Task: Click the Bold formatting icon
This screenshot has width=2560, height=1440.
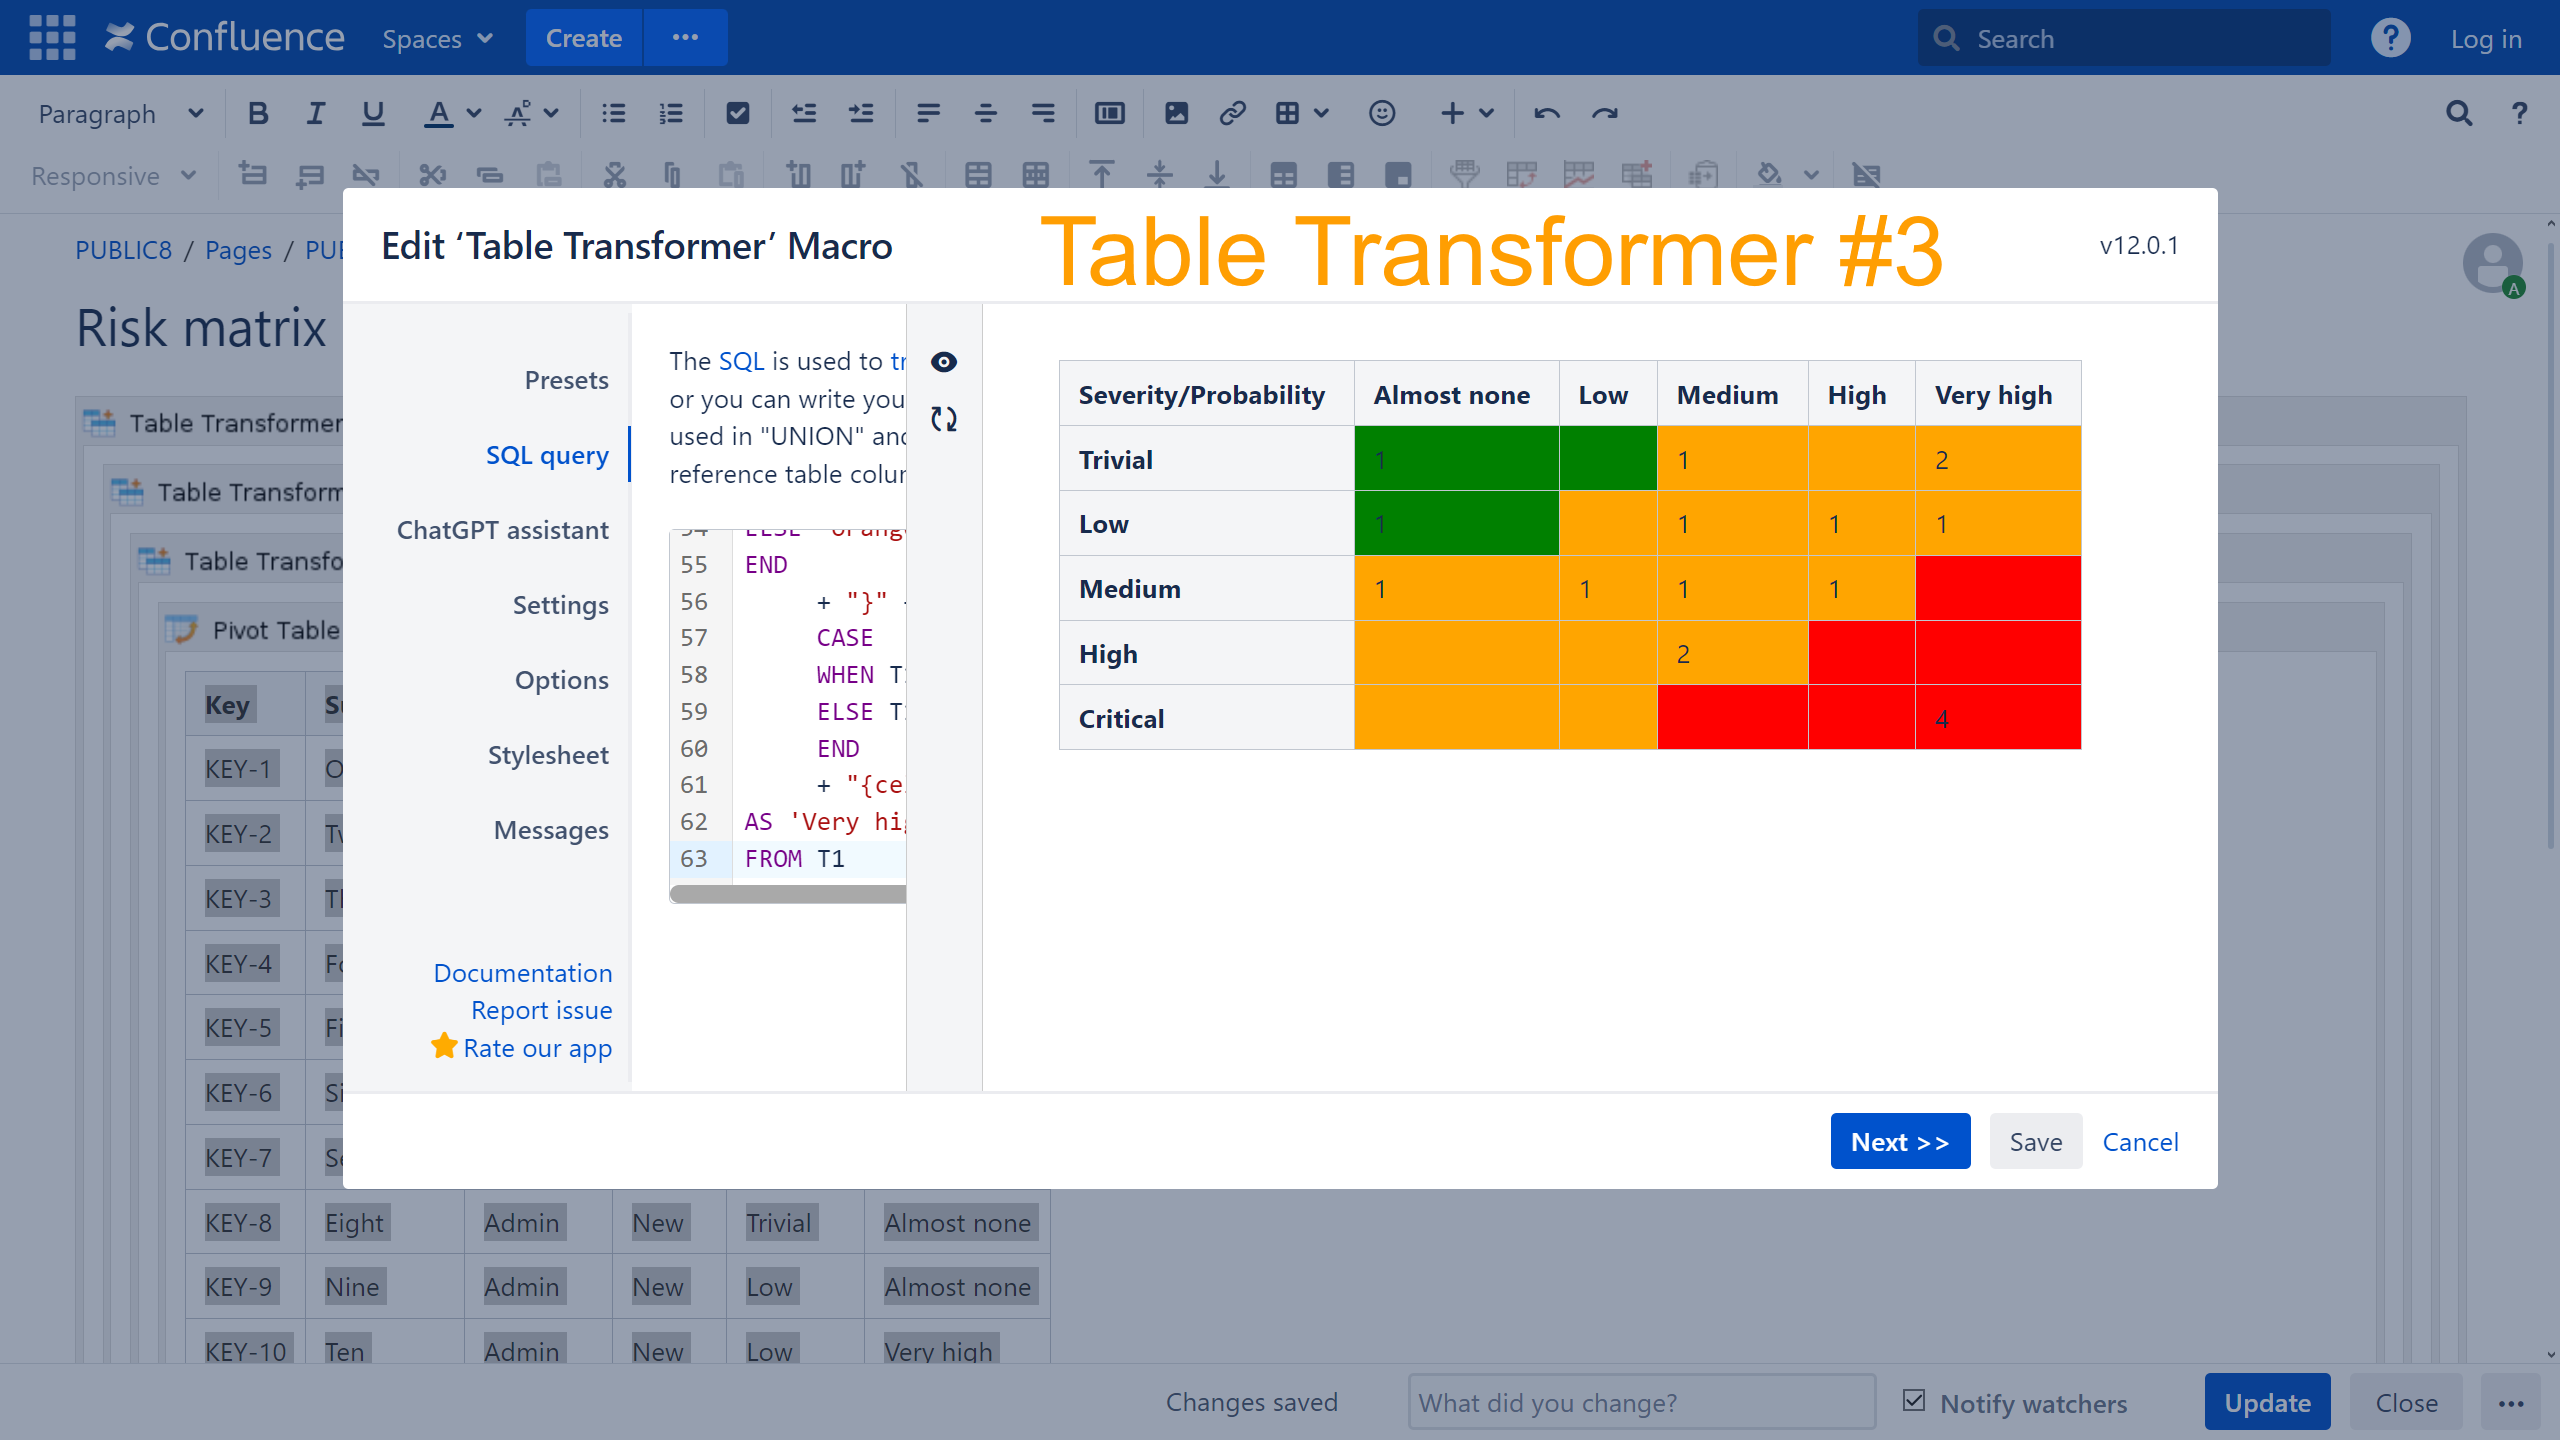Action: click(x=258, y=114)
